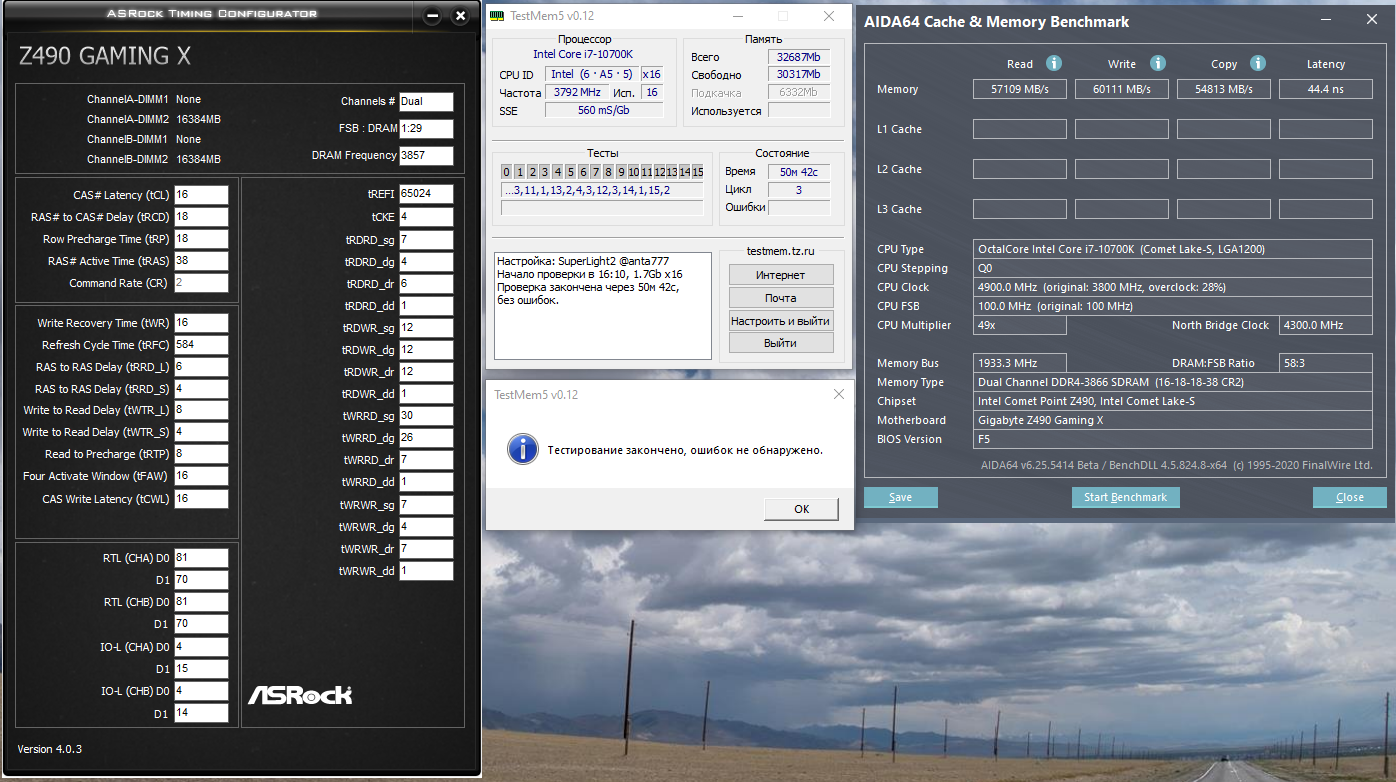Minimize the ASRock Timing Configurator window

coord(432,16)
